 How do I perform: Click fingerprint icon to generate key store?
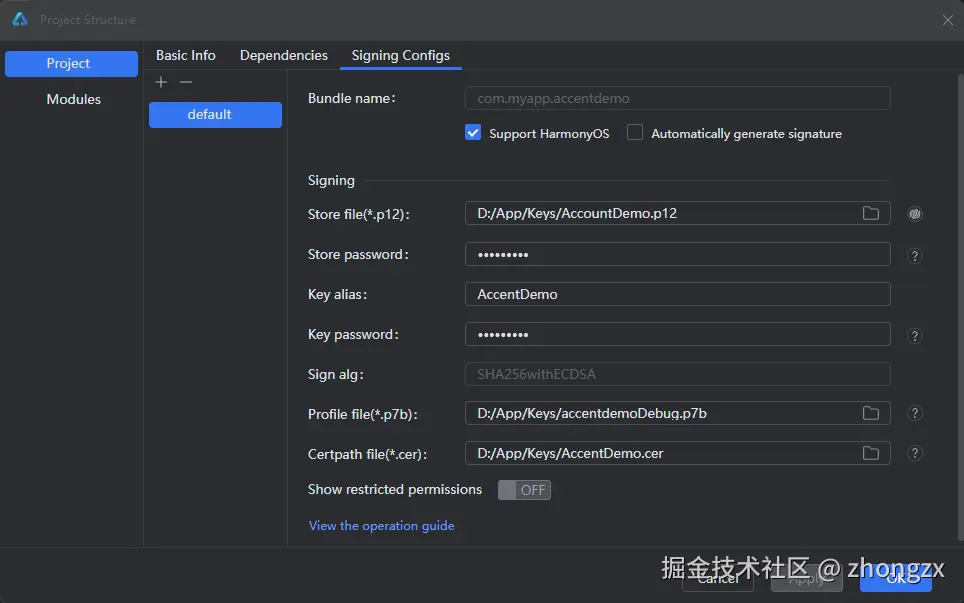point(915,214)
